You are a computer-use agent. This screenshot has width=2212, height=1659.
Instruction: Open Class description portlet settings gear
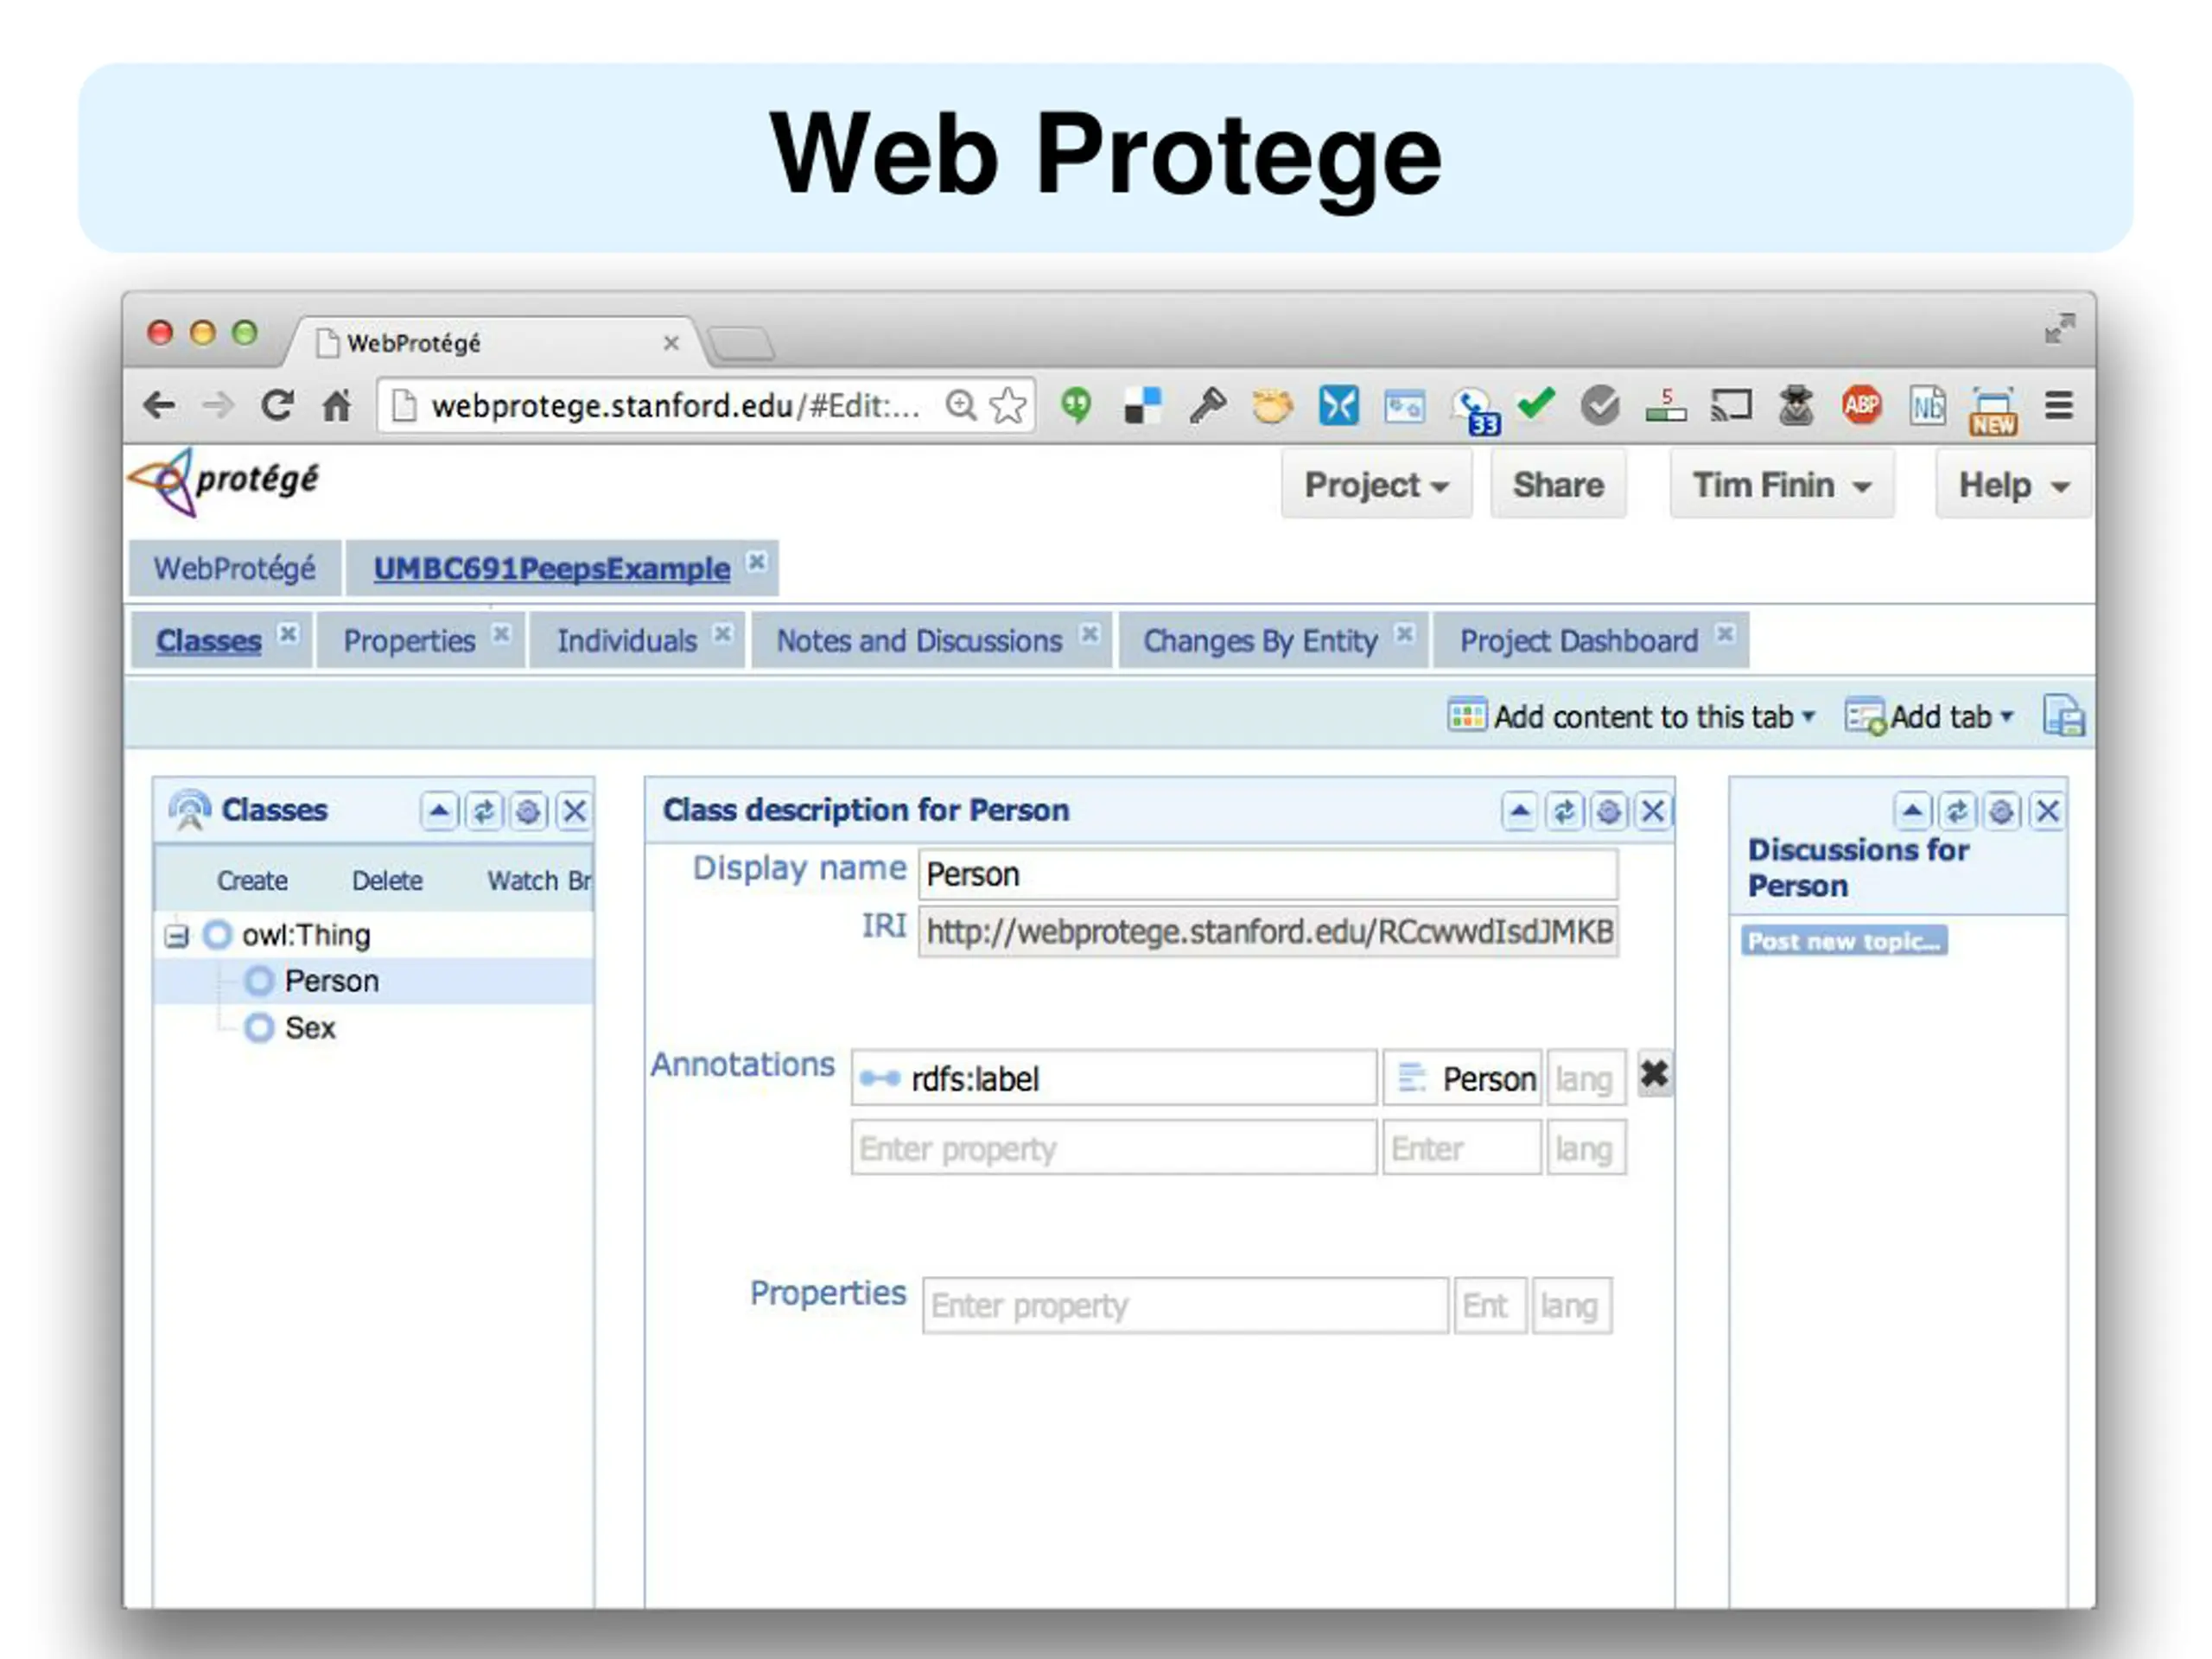(x=1609, y=811)
